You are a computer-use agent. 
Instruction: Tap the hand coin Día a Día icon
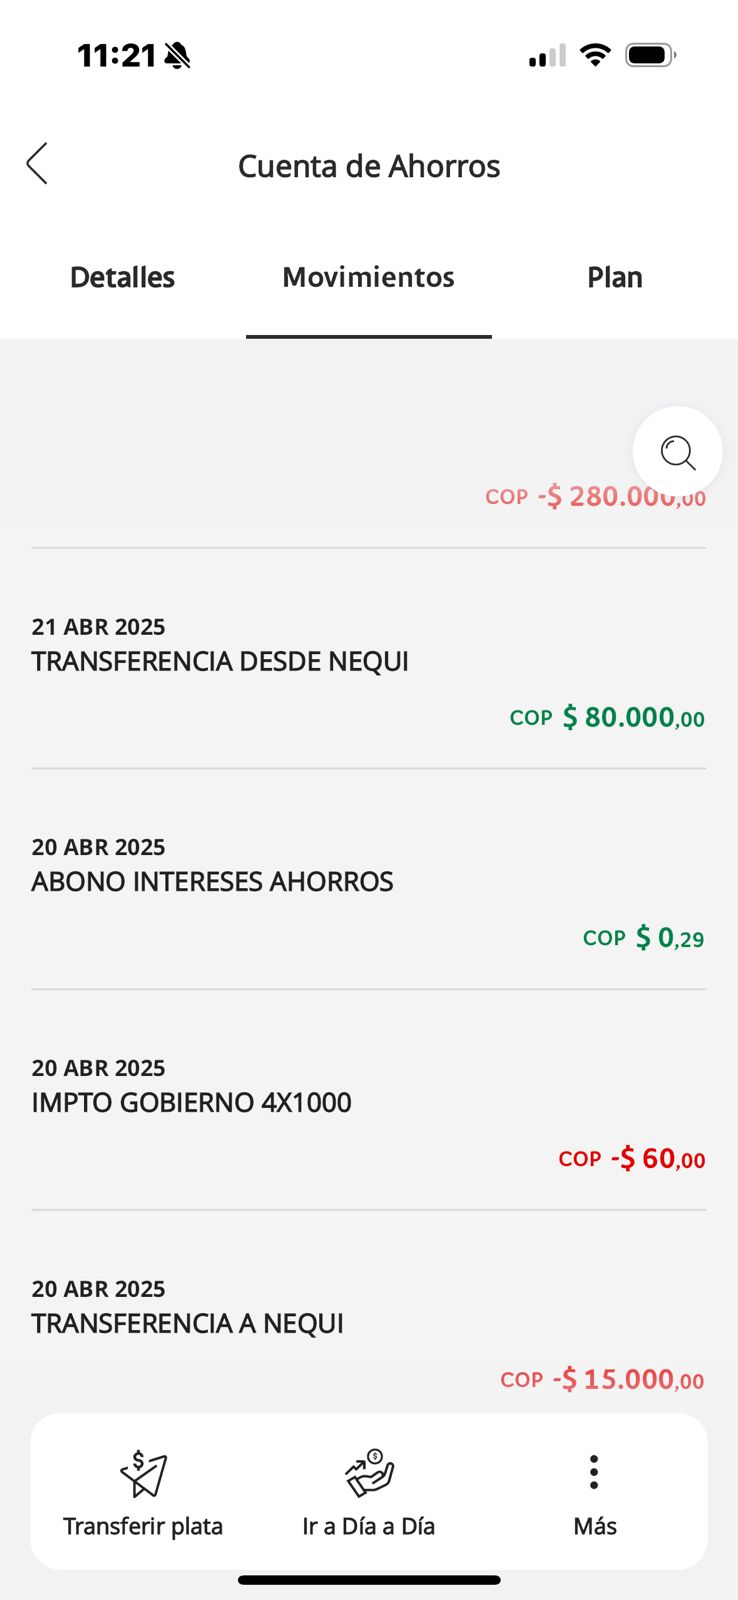369,1474
